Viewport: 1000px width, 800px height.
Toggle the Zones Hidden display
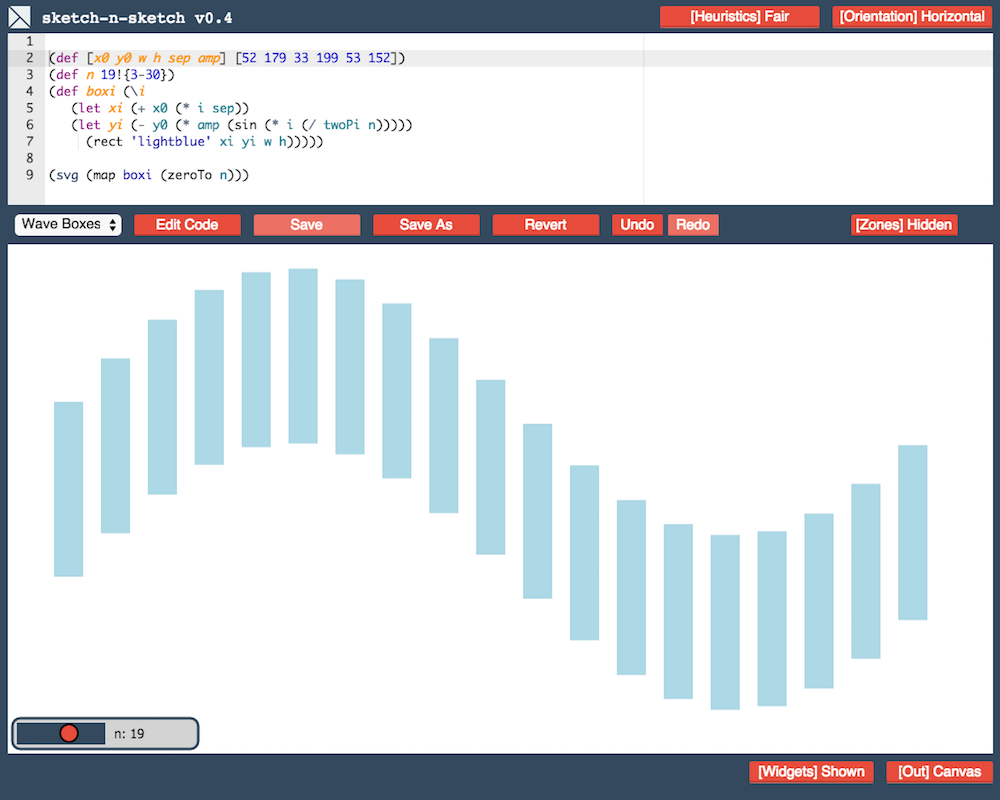[x=903, y=225]
